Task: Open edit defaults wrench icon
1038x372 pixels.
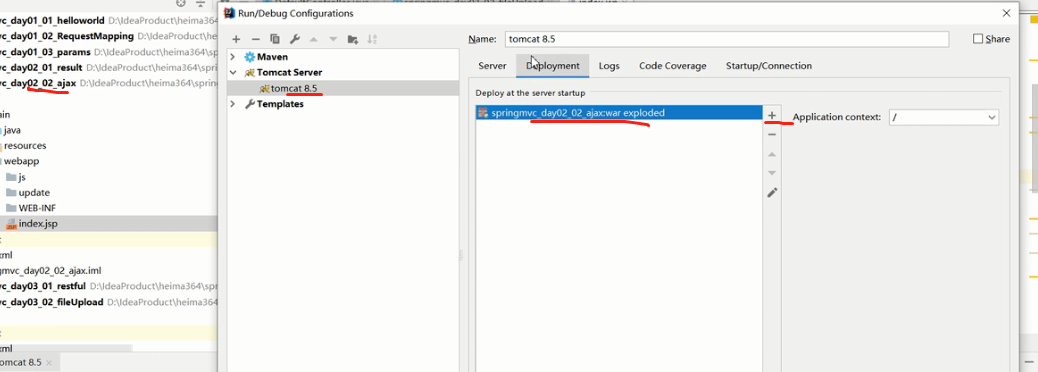Action: pyautogui.click(x=295, y=39)
